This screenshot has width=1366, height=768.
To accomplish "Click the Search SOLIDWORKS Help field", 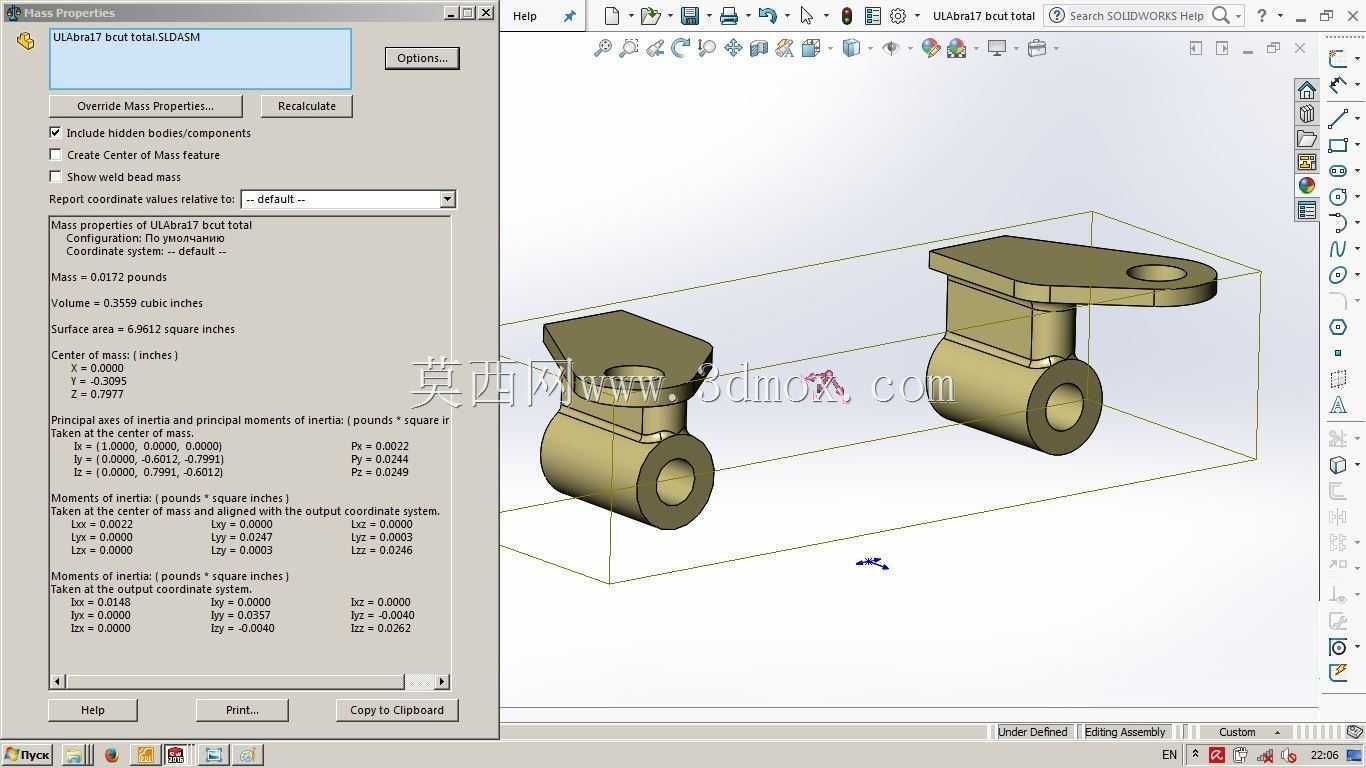I will [1136, 16].
